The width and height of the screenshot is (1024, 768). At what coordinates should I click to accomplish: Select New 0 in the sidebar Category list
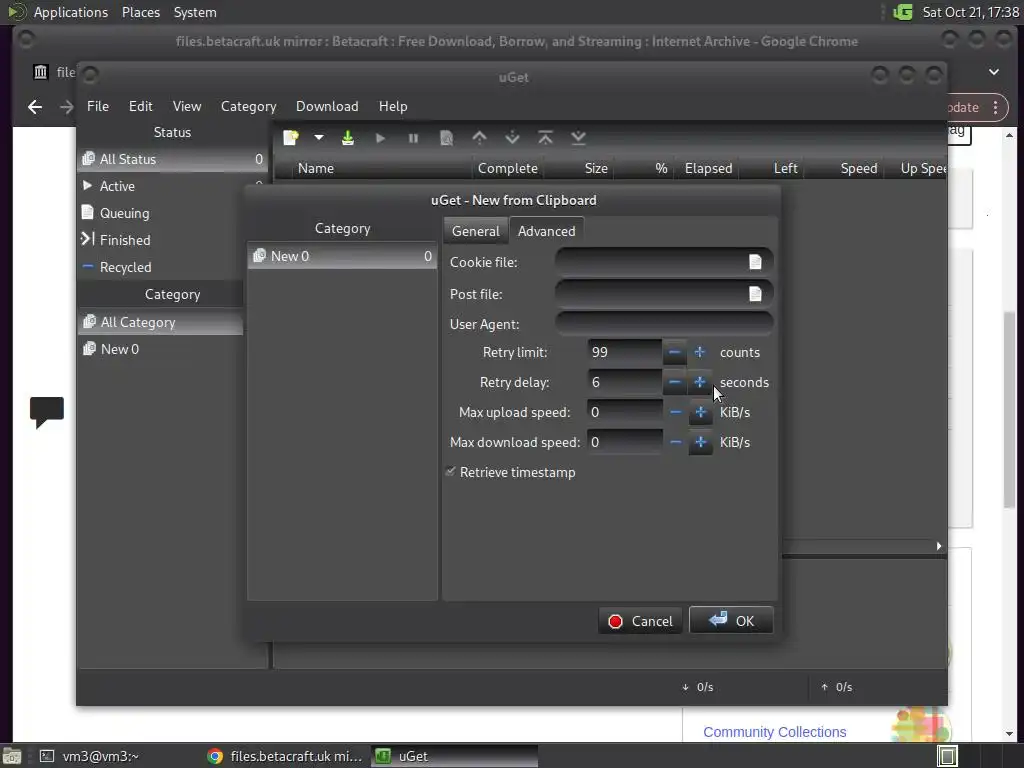160,349
